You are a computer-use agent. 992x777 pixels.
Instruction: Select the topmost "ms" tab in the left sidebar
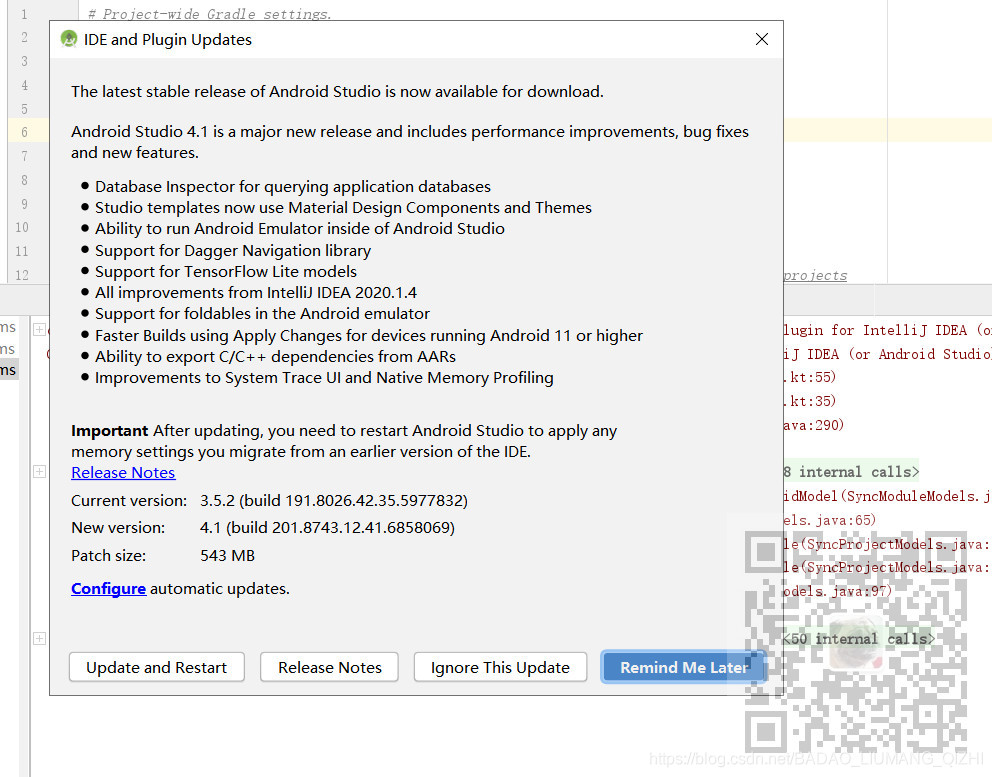[8, 327]
